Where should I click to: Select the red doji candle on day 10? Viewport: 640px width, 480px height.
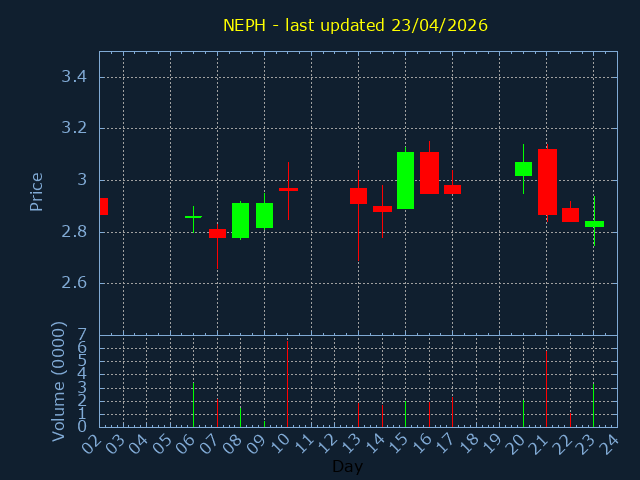coord(288,189)
